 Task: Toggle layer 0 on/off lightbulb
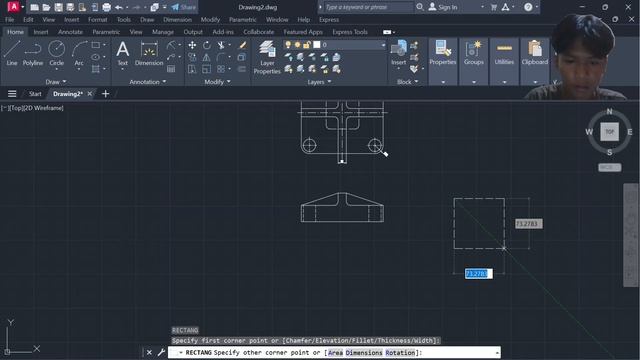[x=288, y=44]
